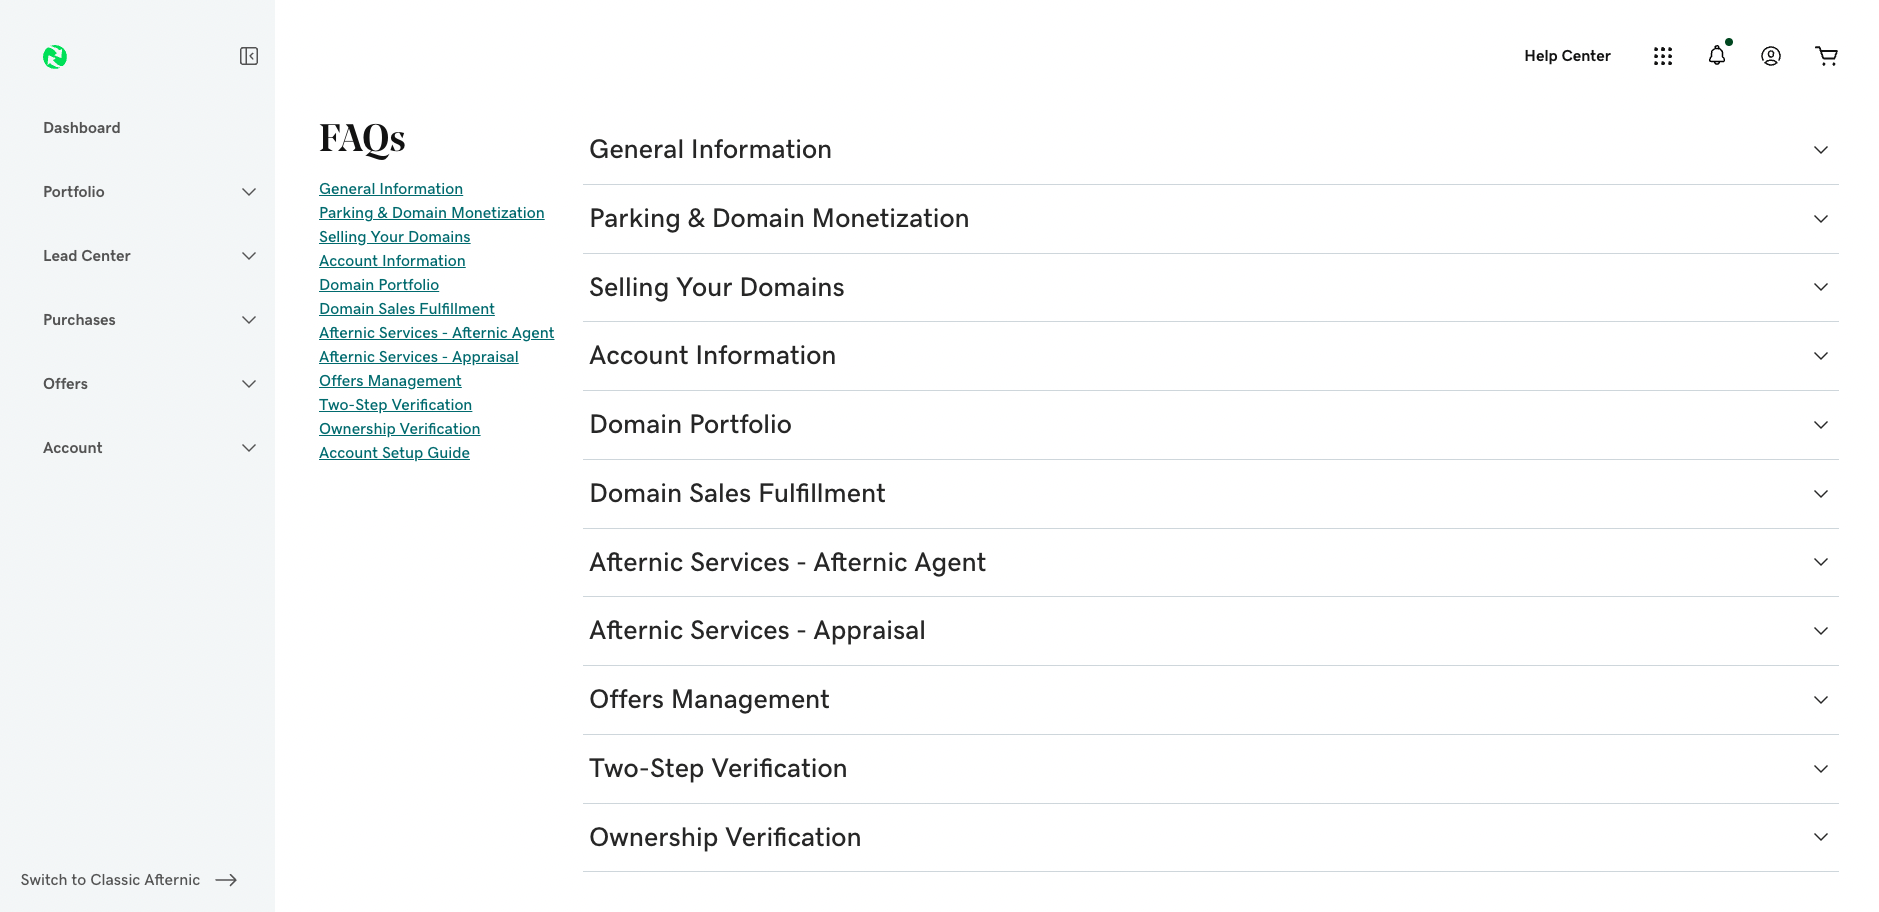The width and height of the screenshot is (1879, 912).
Task: Click the Afternic logo
Action: pos(56,57)
